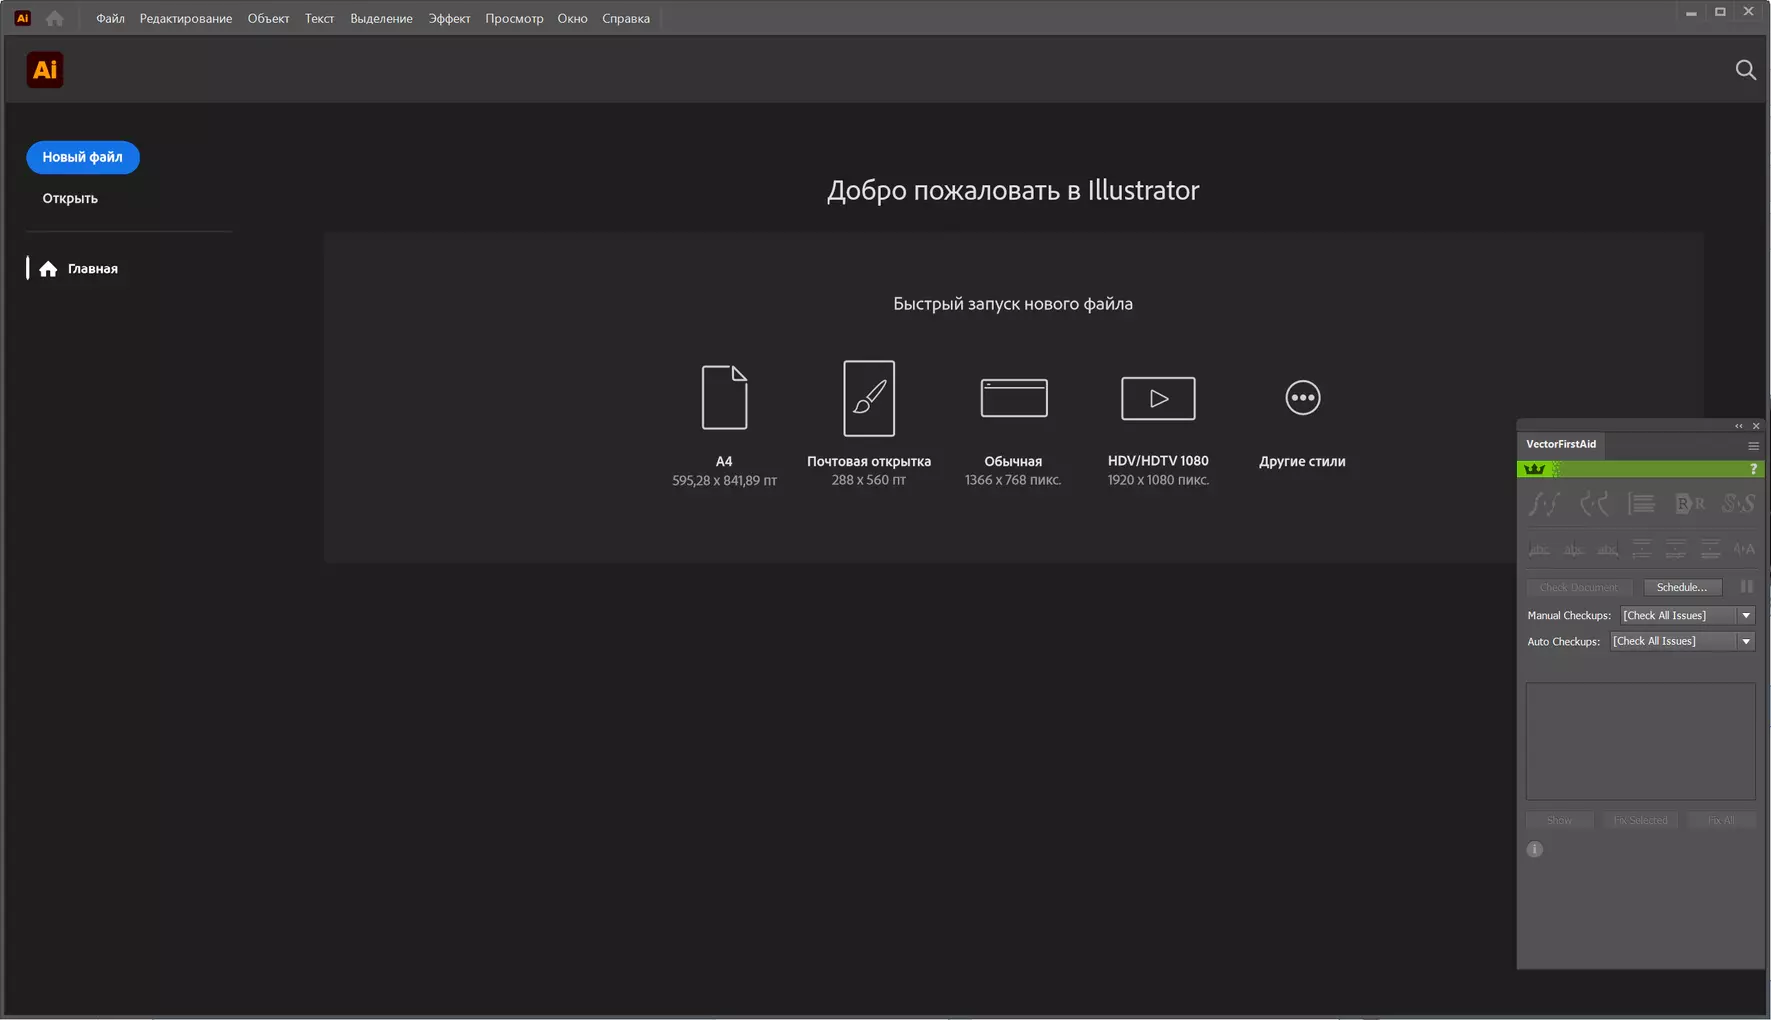Image resolution: width=1771 pixels, height=1020 pixels.
Task: Choose the Почтовая открытка preset
Action: click(x=869, y=425)
